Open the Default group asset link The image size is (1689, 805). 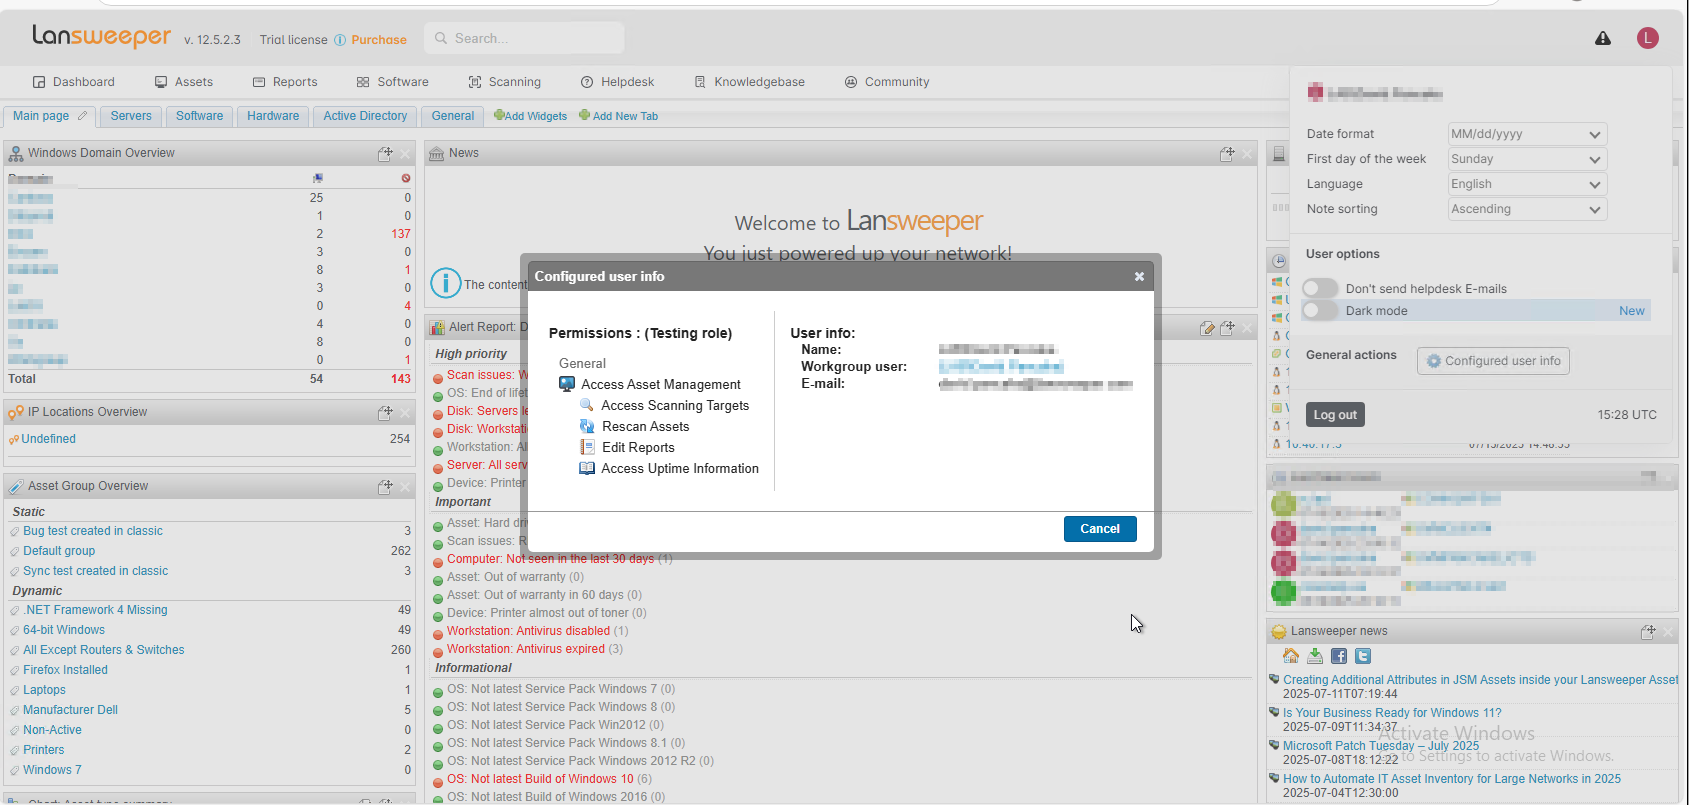tap(59, 551)
